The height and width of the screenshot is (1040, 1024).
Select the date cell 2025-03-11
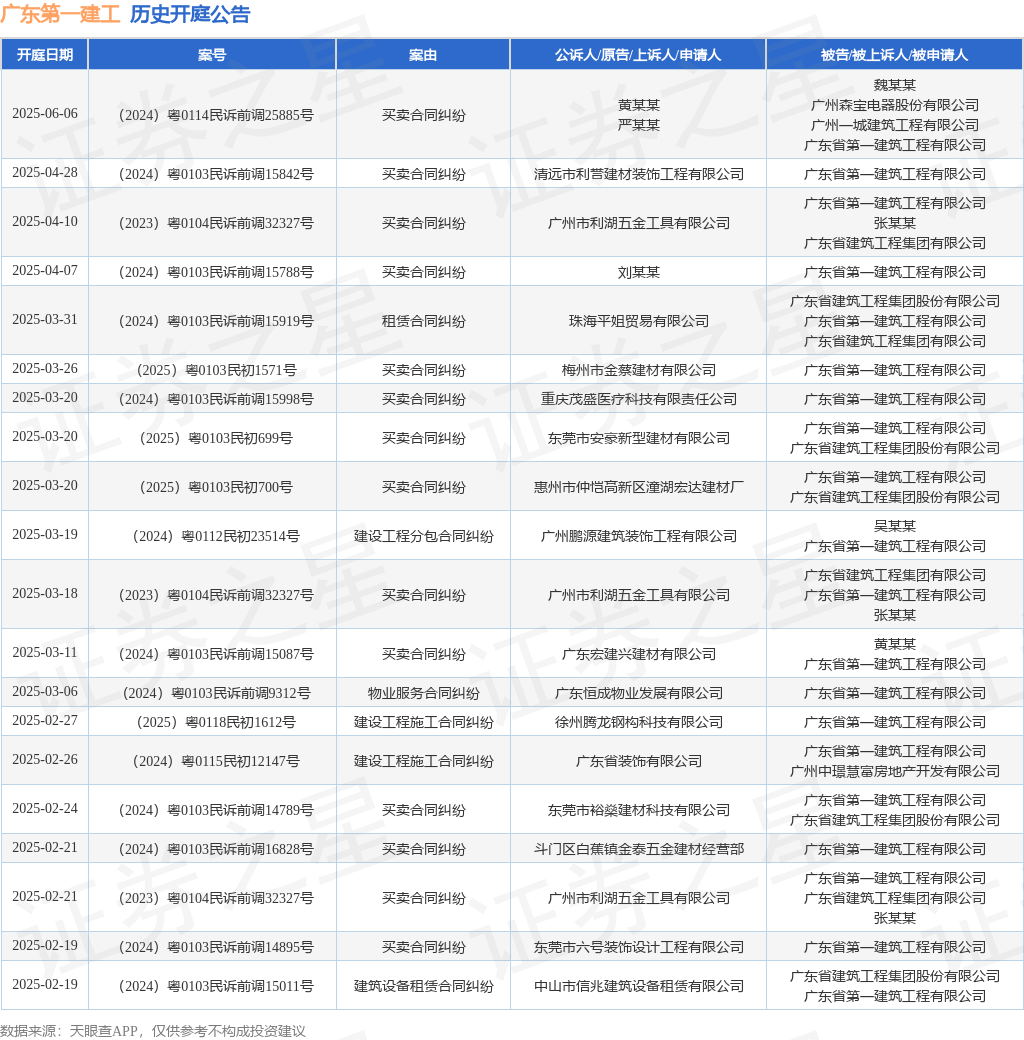point(44,653)
